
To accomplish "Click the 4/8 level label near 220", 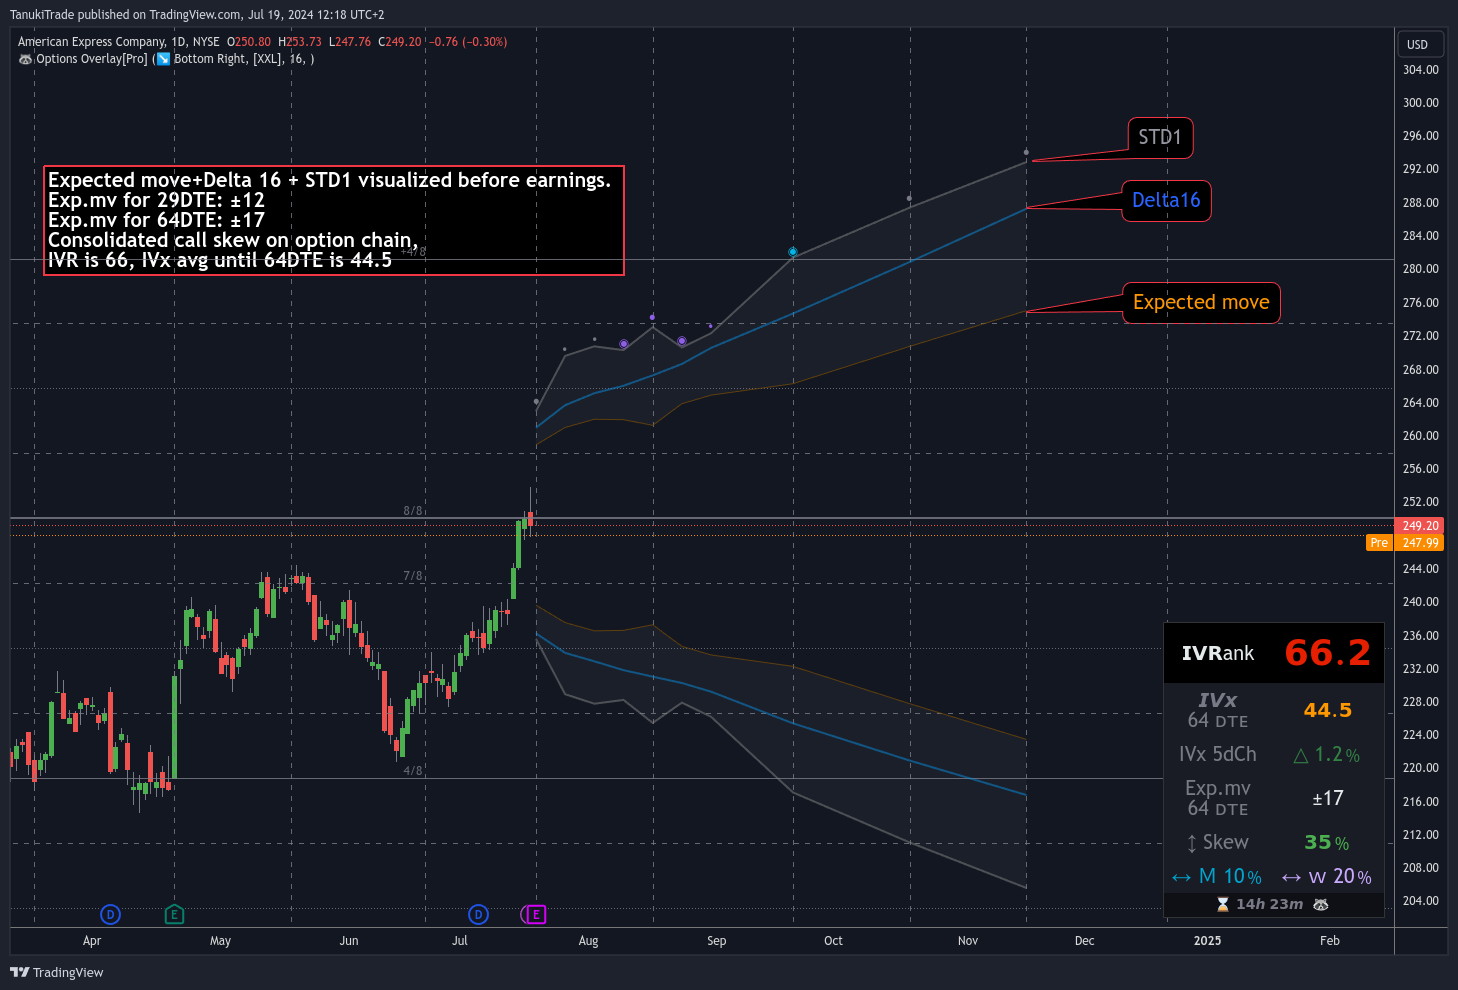I will 412,771.
